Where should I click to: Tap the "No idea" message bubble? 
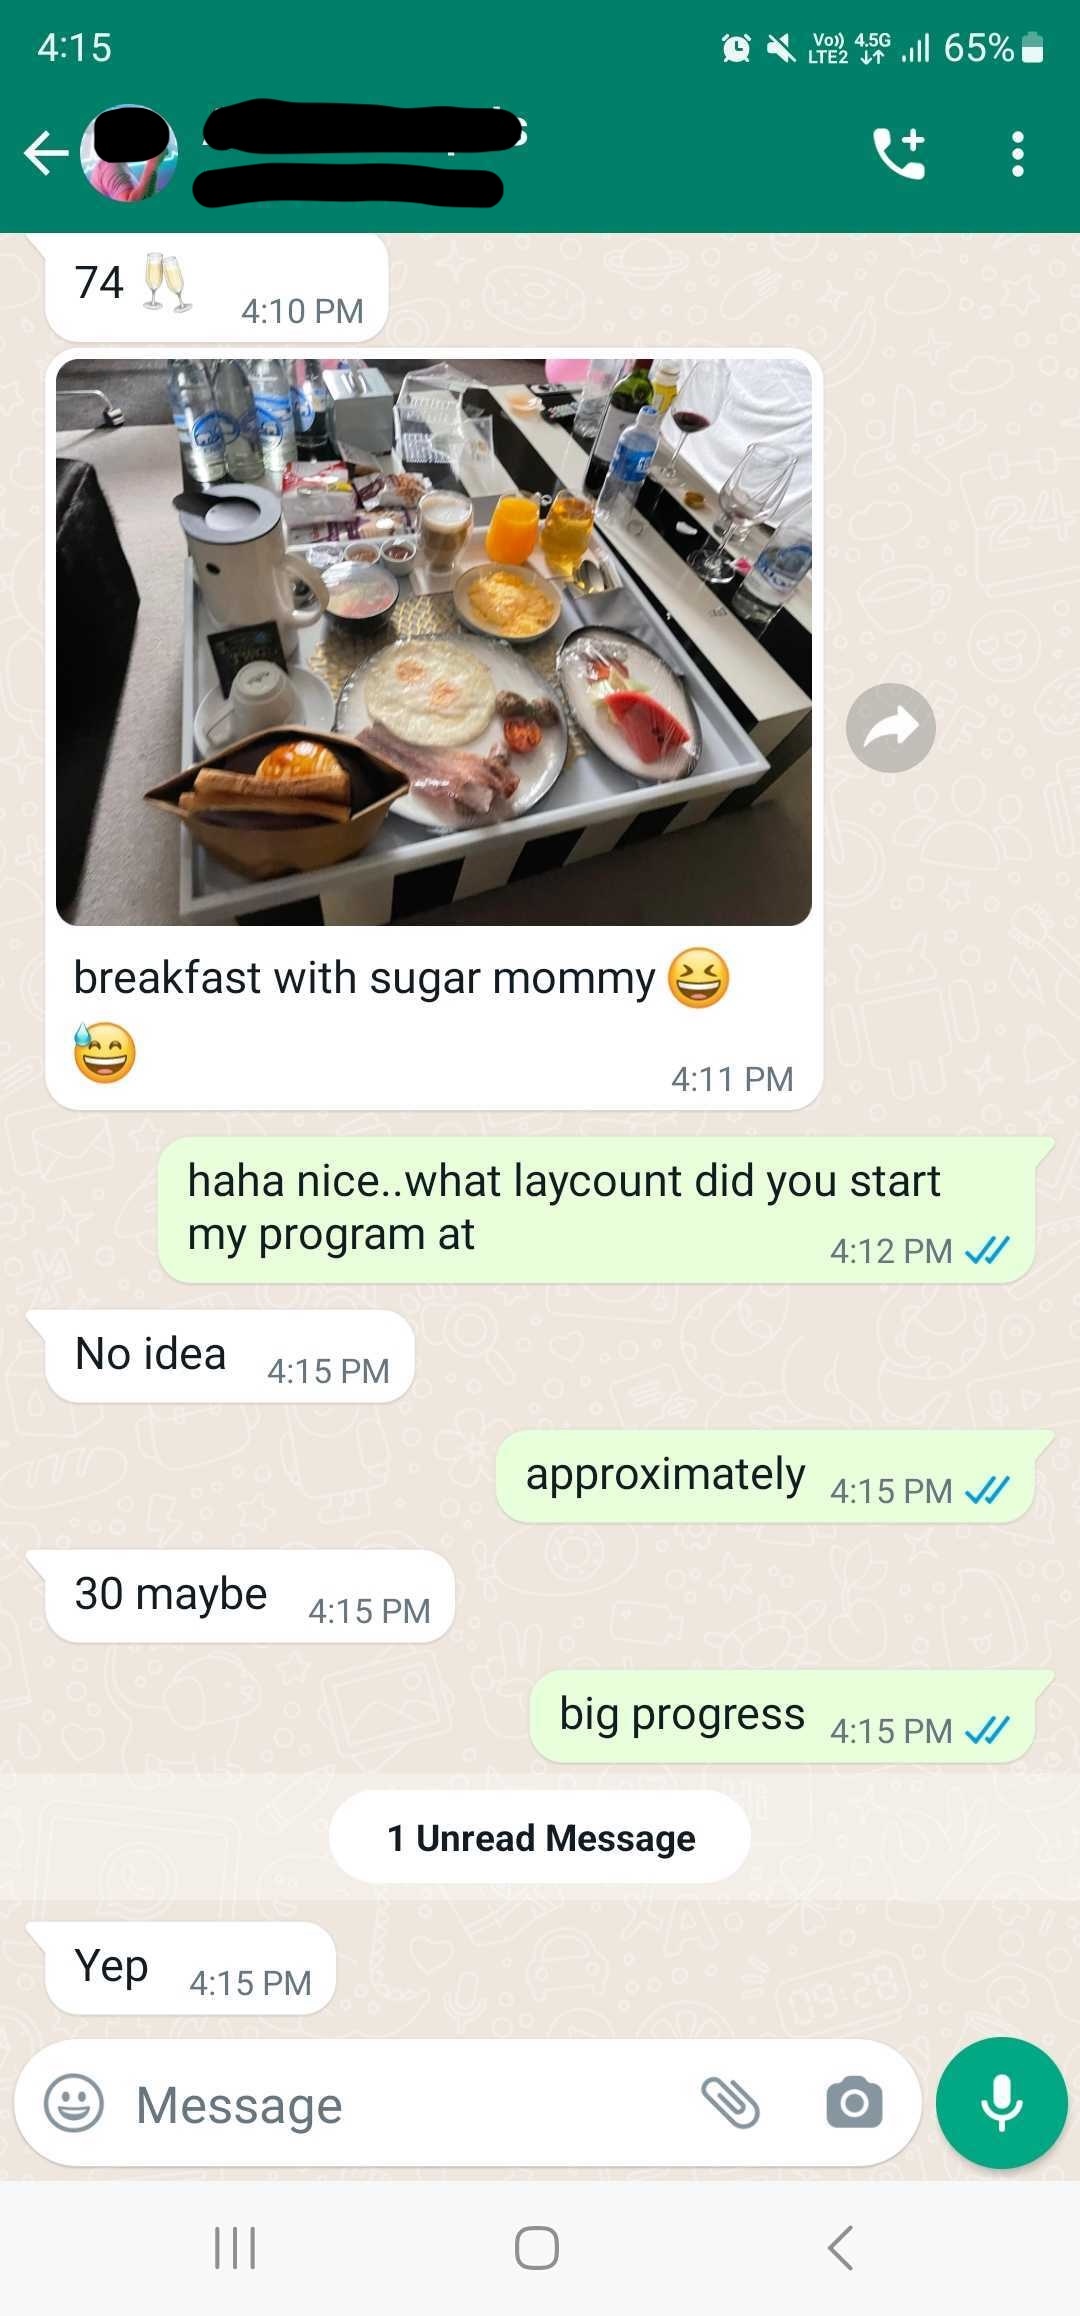click(230, 1356)
